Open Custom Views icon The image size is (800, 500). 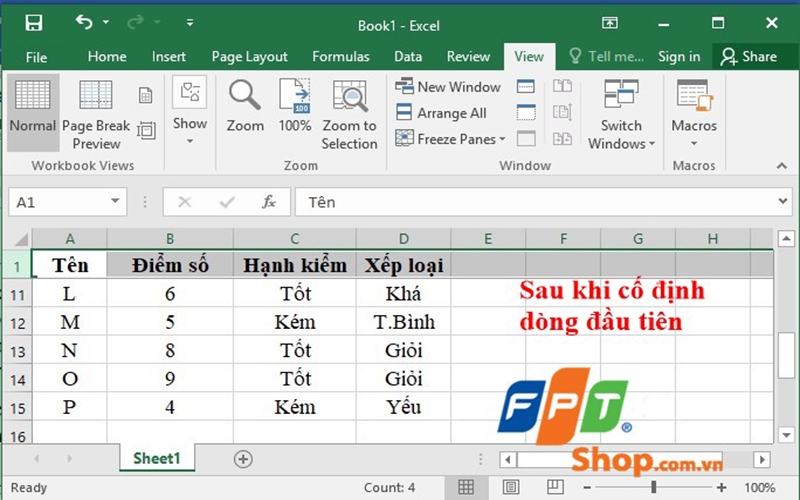146,131
